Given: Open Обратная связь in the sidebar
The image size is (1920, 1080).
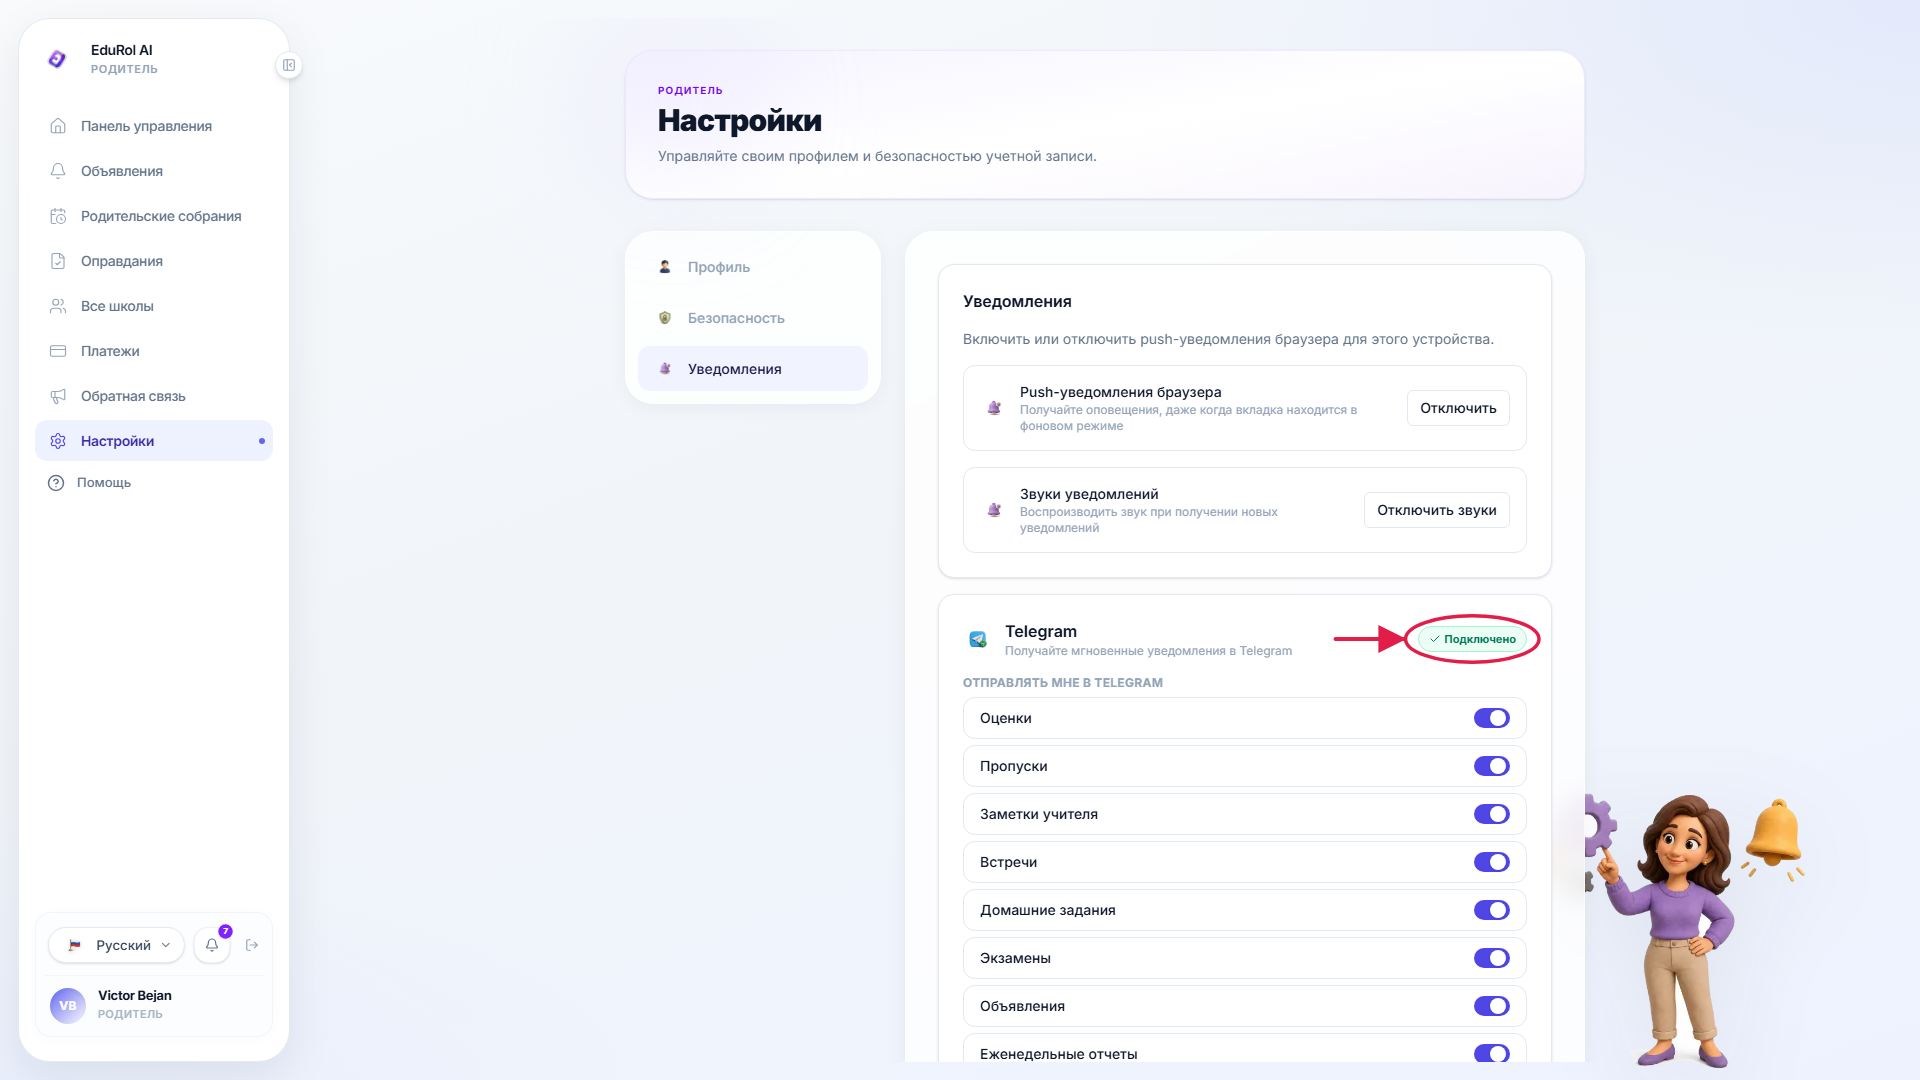Looking at the screenshot, I should [154, 396].
